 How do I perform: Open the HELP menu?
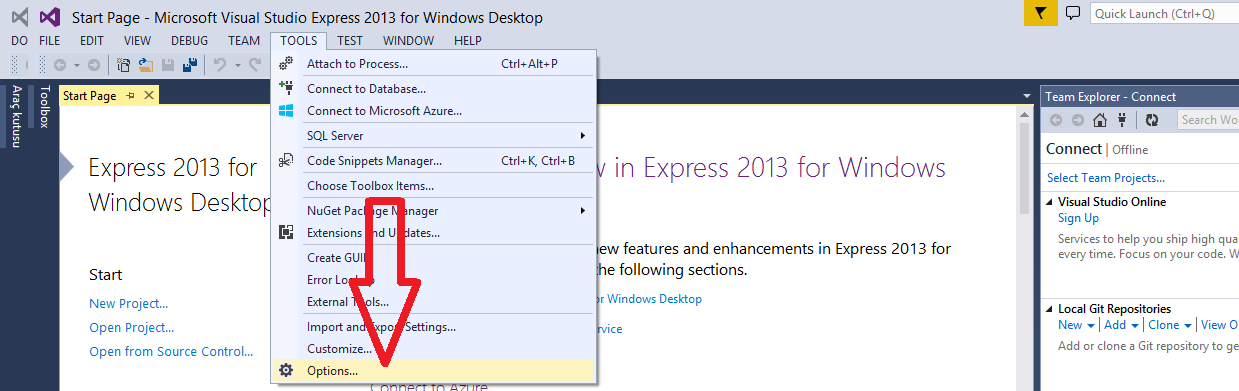pyautogui.click(x=468, y=41)
